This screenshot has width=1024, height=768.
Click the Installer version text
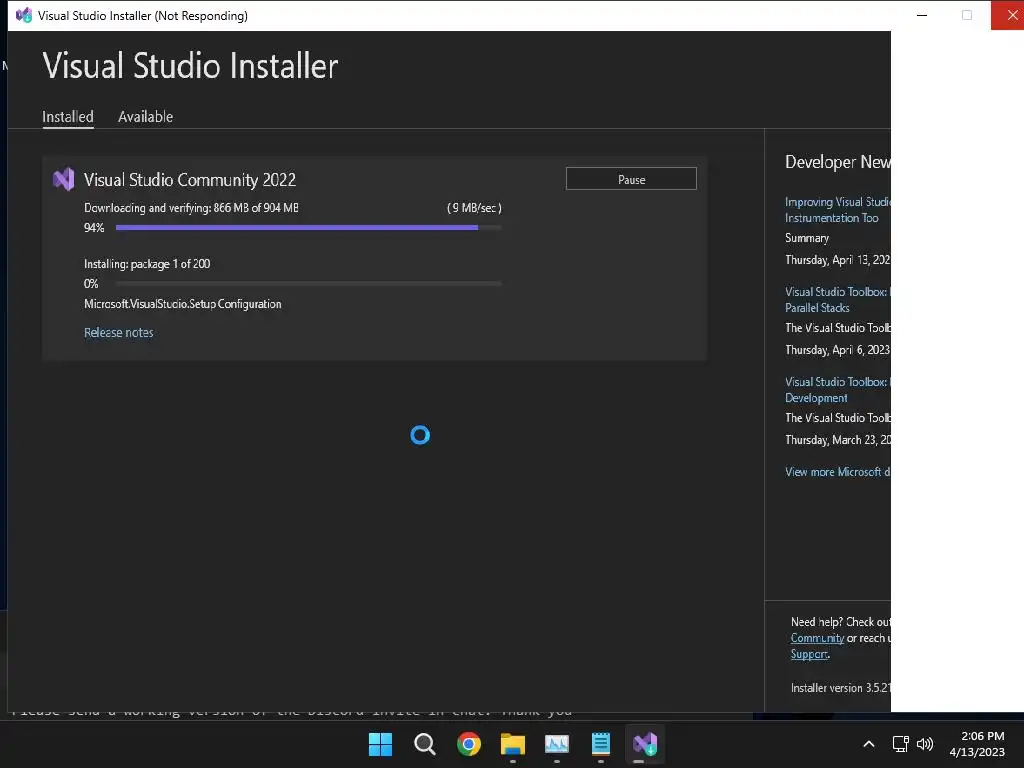pyautogui.click(x=840, y=688)
